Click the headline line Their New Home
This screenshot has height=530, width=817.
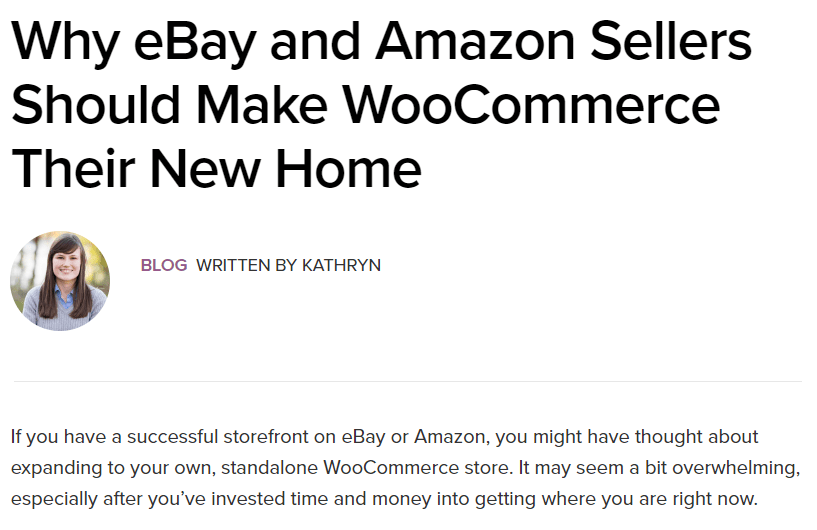[216, 167]
